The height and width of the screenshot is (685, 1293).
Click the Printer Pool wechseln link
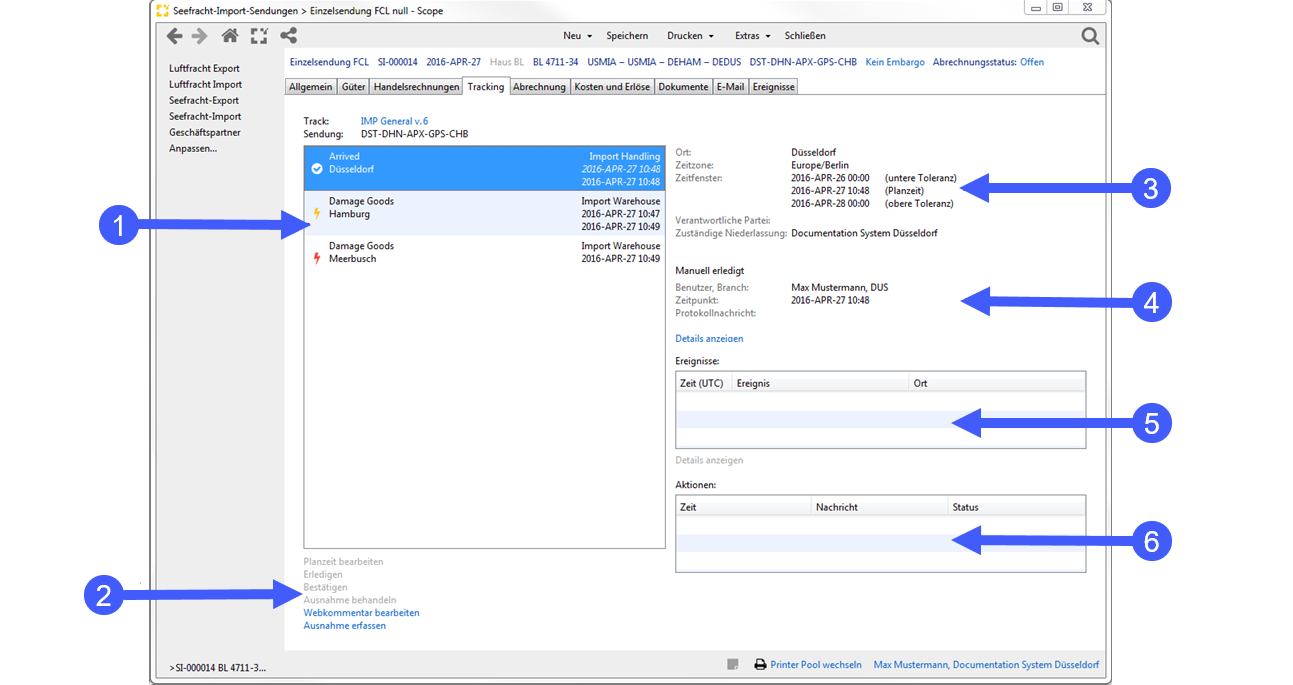coord(815,664)
